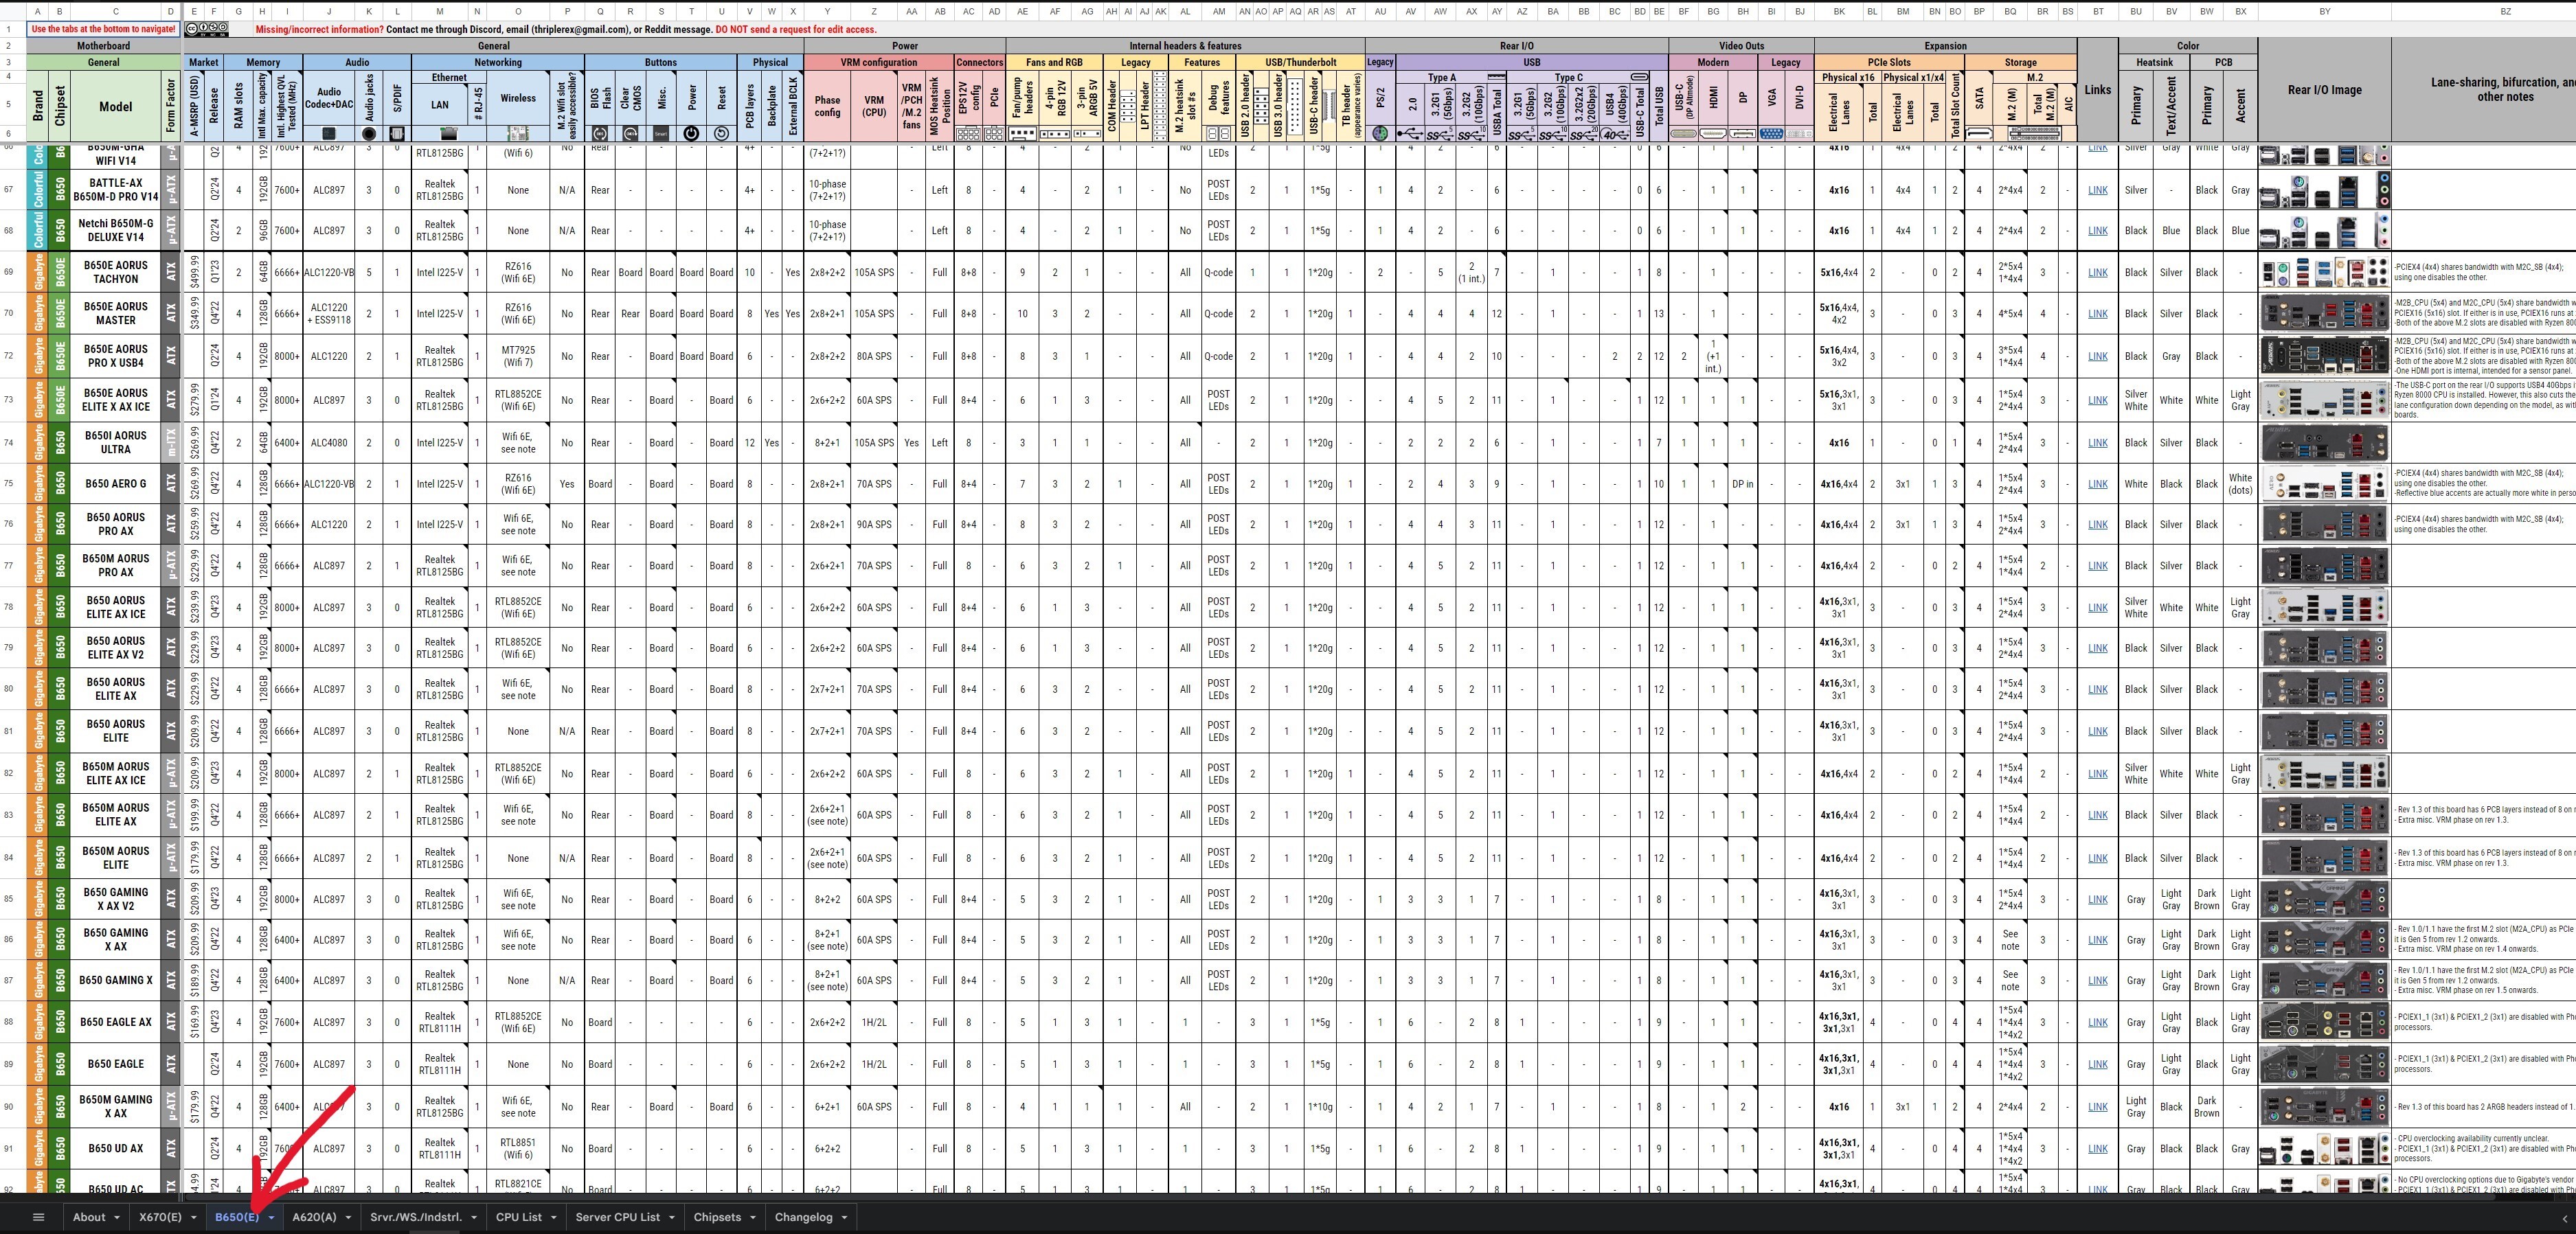The width and height of the screenshot is (2576, 1234).
Task: Click the Power button icon
Action: (691, 134)
